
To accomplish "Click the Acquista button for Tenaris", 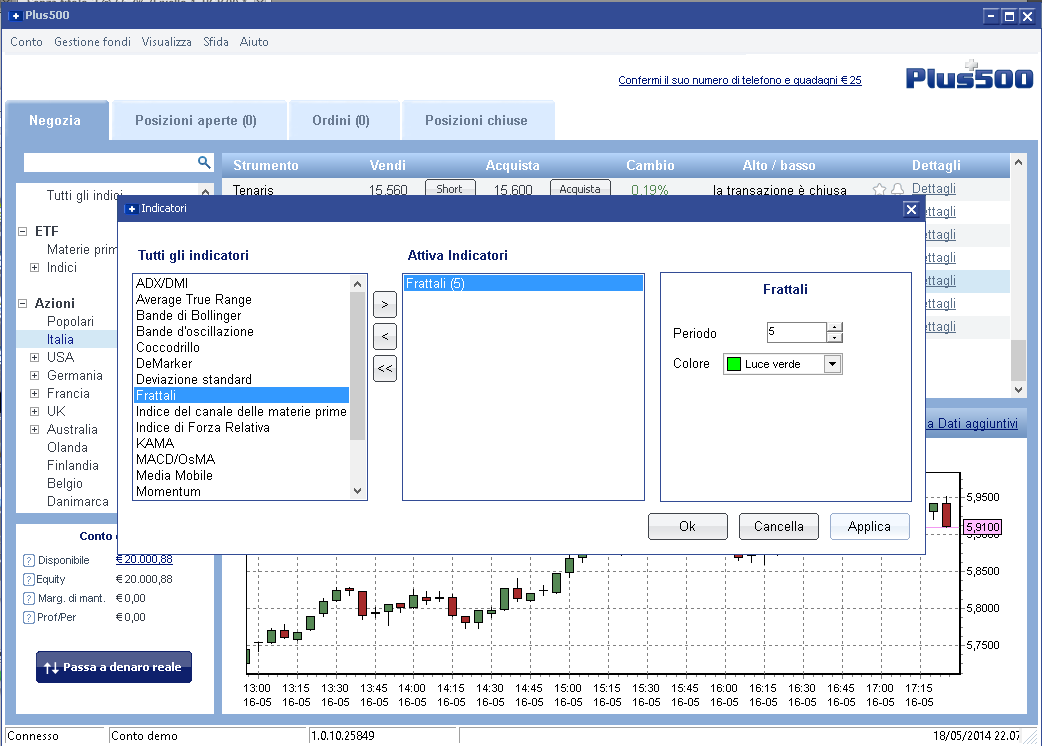I will coord(580,188).
